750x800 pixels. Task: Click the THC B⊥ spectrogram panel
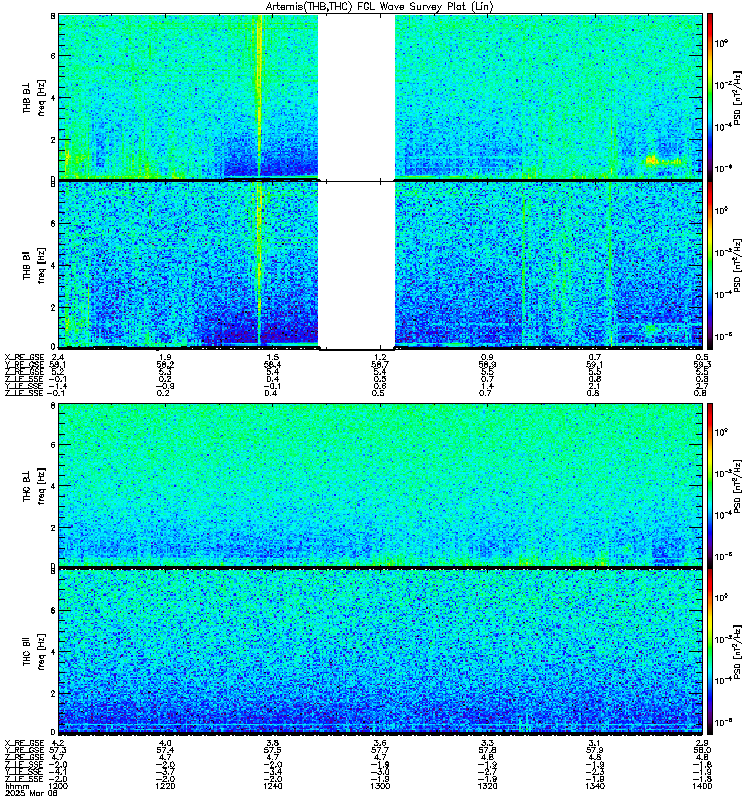coord(380,485)
